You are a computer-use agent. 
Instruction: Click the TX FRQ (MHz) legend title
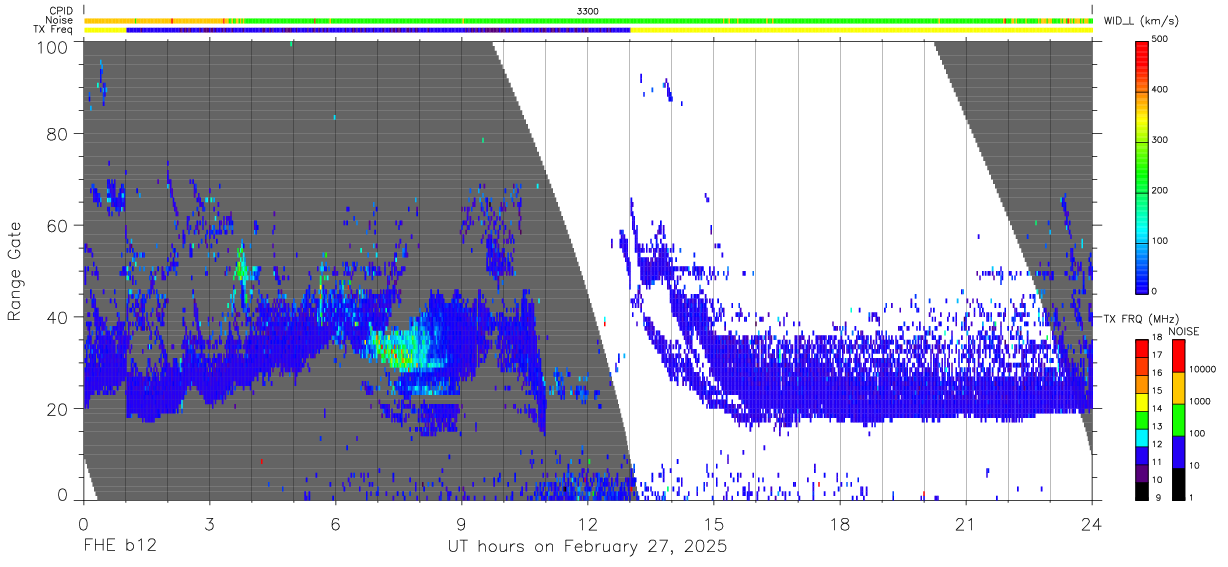(x=1143, y=319)
